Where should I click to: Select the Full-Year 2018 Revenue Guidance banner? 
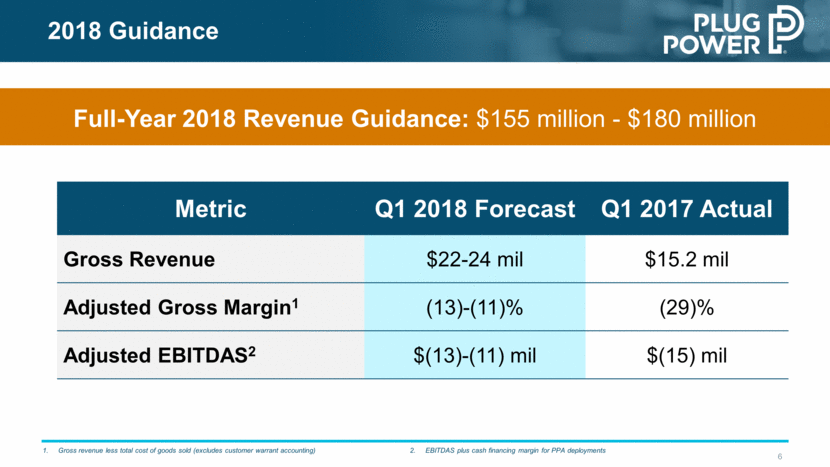pos(415,119)
